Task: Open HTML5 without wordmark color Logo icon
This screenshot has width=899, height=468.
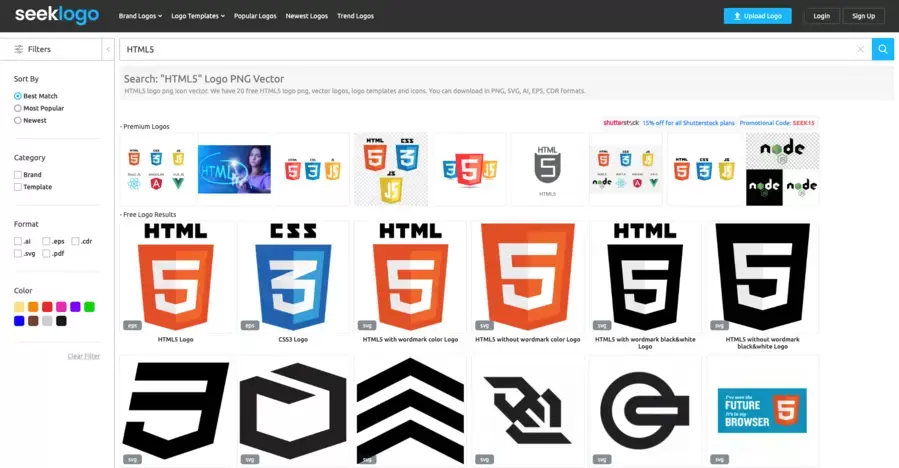Action: 527,276
